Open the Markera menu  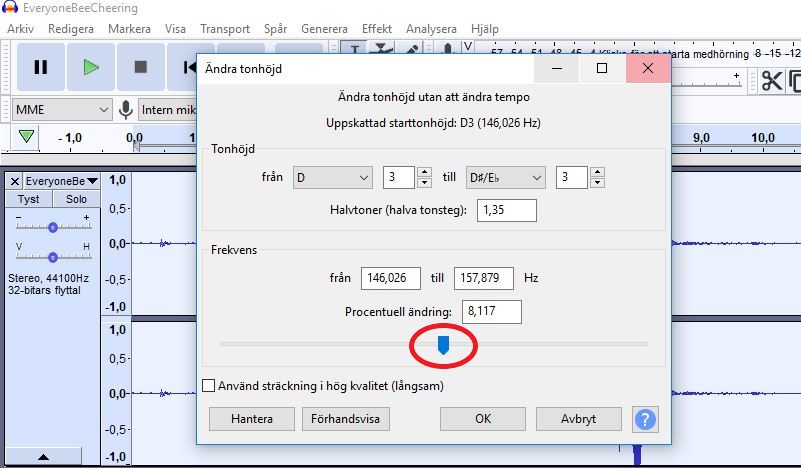tap(129, 29)
